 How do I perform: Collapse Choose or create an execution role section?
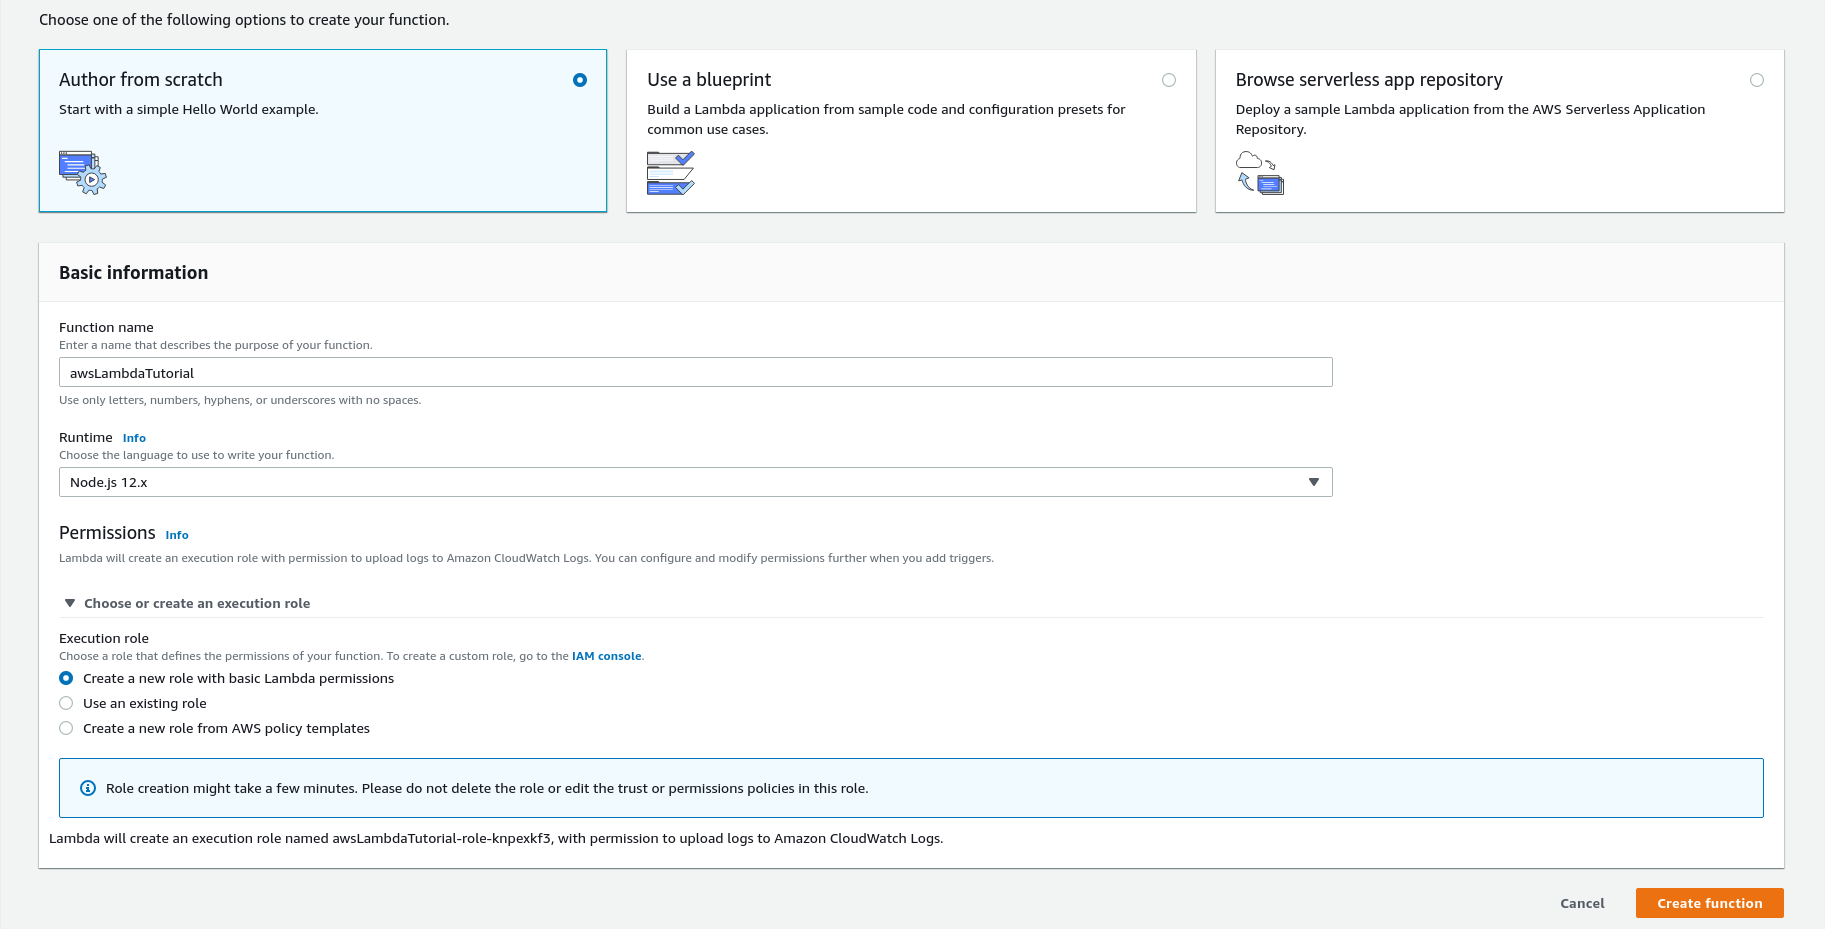[x=187, y=603]
